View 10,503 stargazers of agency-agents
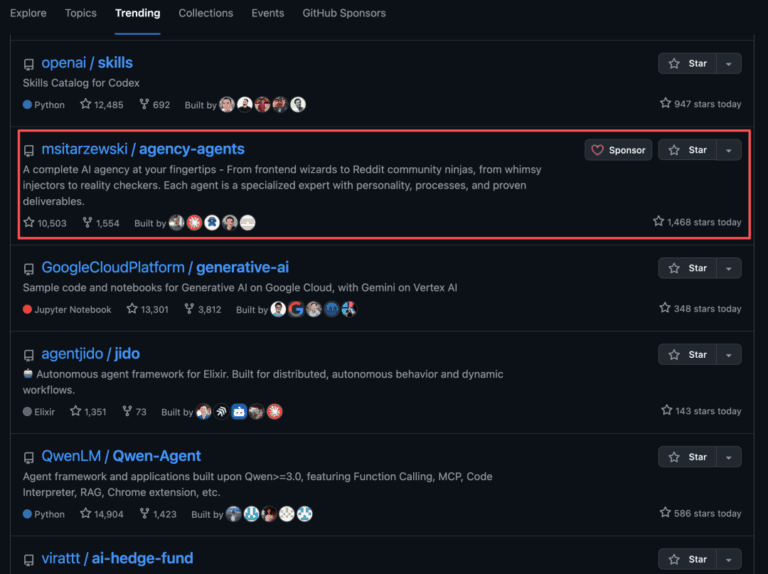This screenshot has width=768, height=574. pyautogui.click(x=45, y=223)
